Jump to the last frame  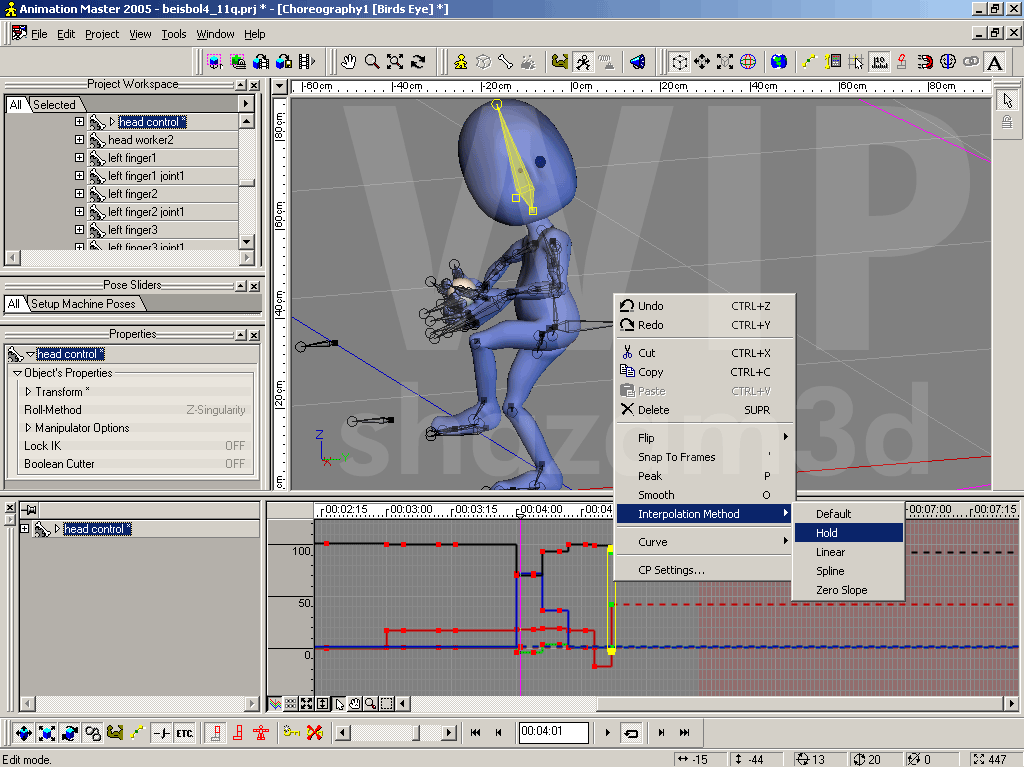click(684, 733)
